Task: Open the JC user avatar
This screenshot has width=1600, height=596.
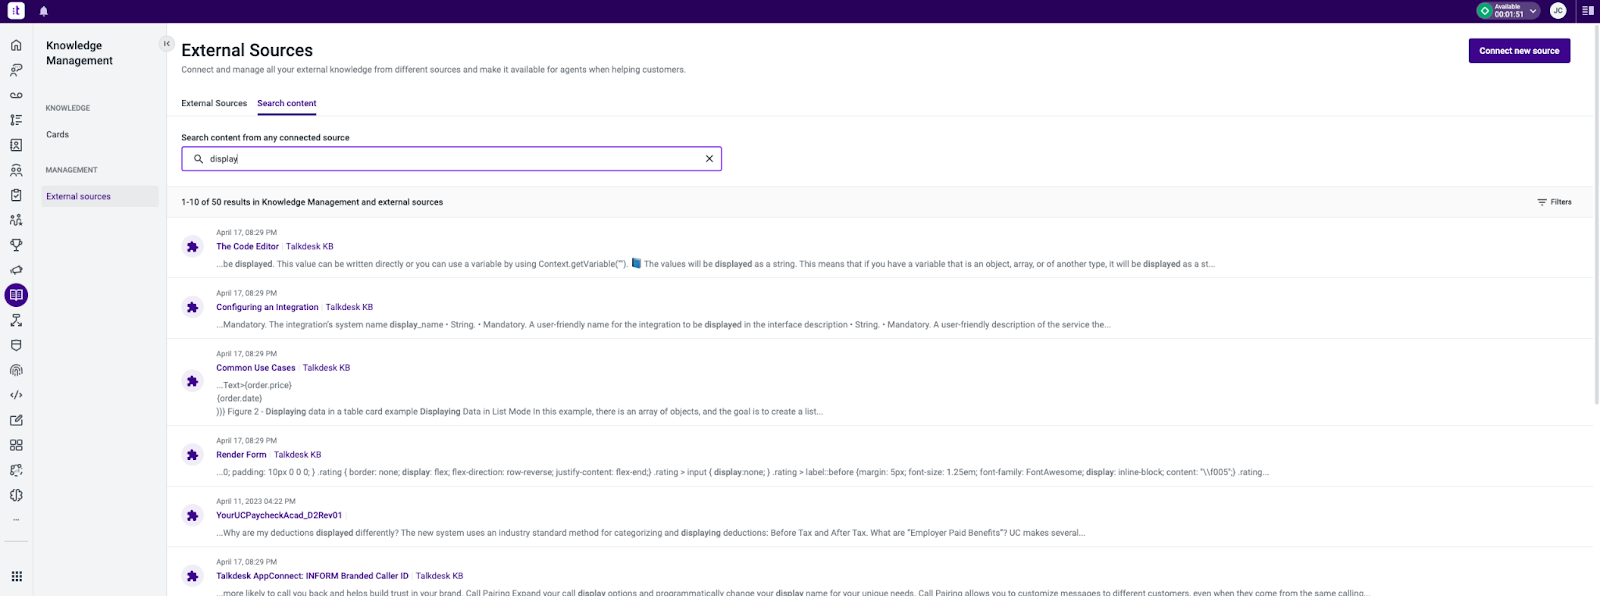Action: click(x=1558, y=11)
